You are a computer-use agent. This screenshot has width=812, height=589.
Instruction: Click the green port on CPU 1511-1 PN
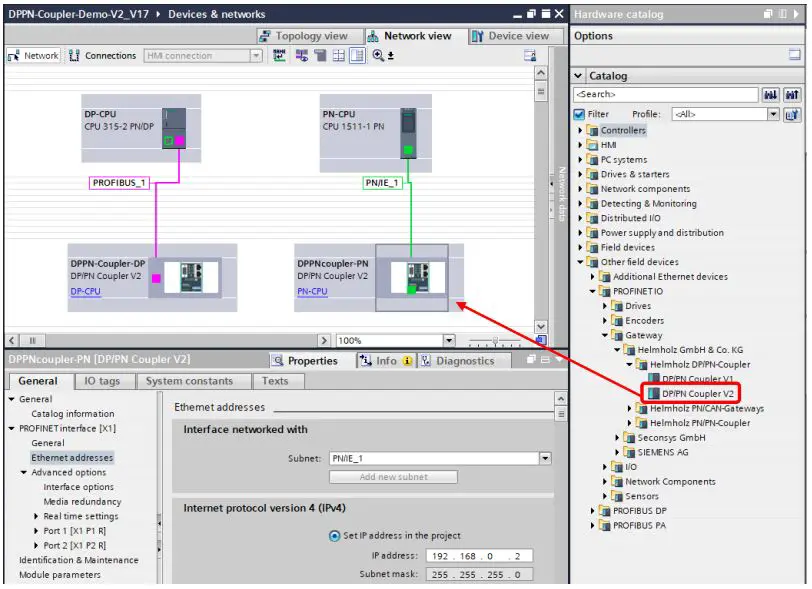pyautogui.click(x=409, y=150)
